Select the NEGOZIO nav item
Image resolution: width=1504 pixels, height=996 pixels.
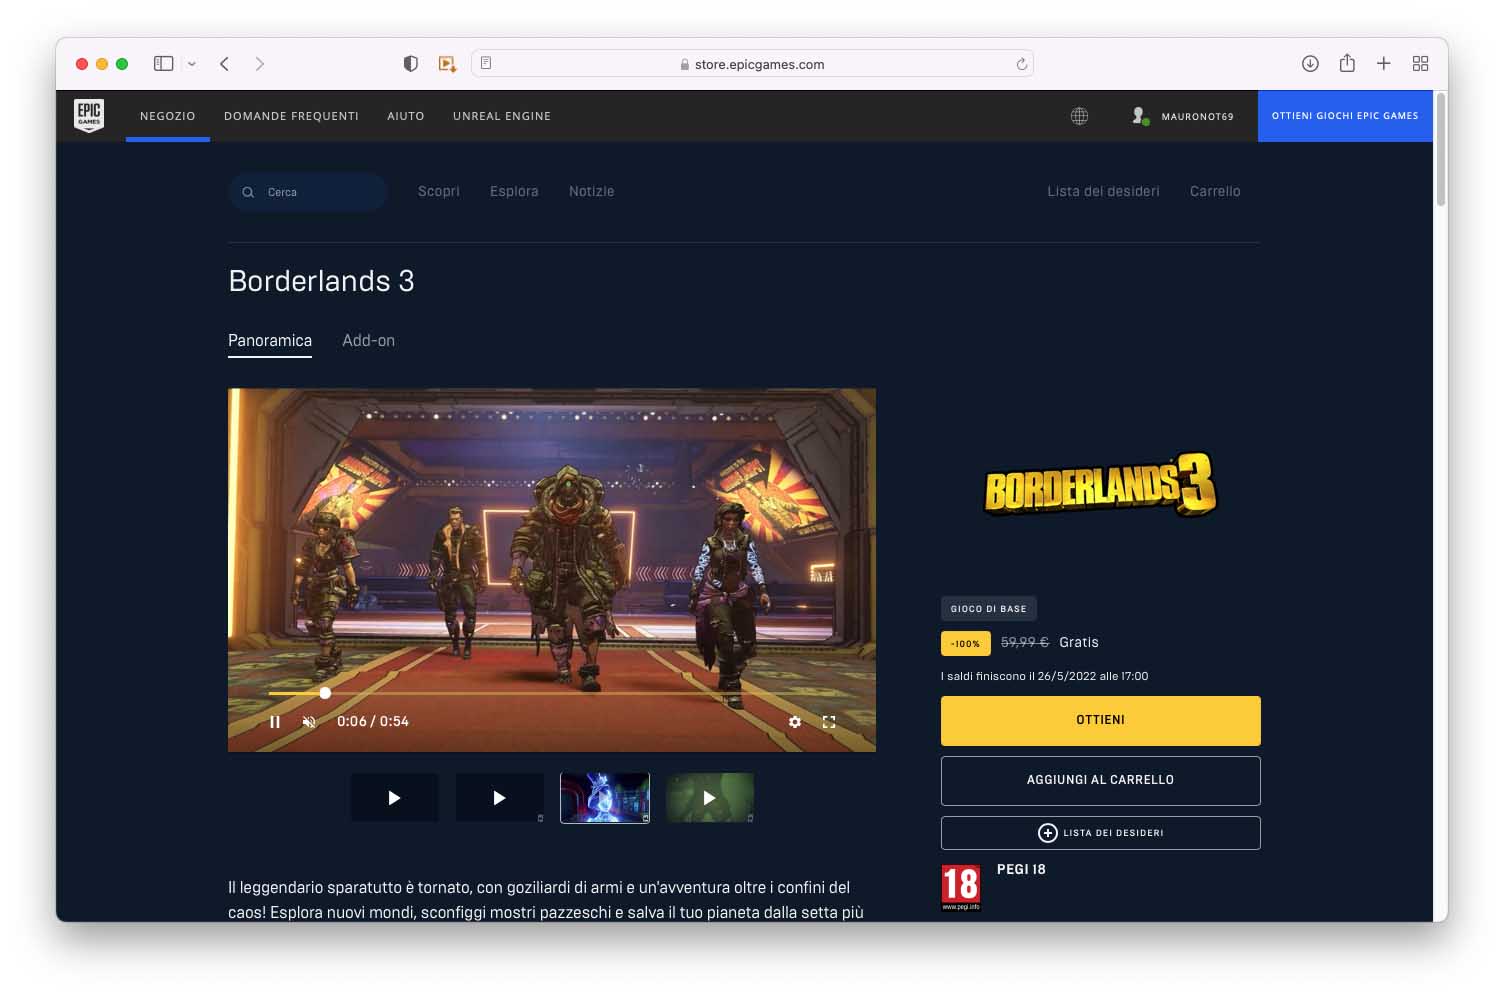pos(168,116)
